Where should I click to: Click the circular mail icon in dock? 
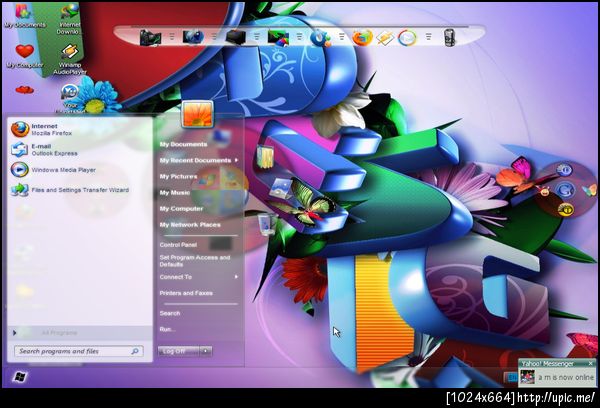tap(407, 38)
